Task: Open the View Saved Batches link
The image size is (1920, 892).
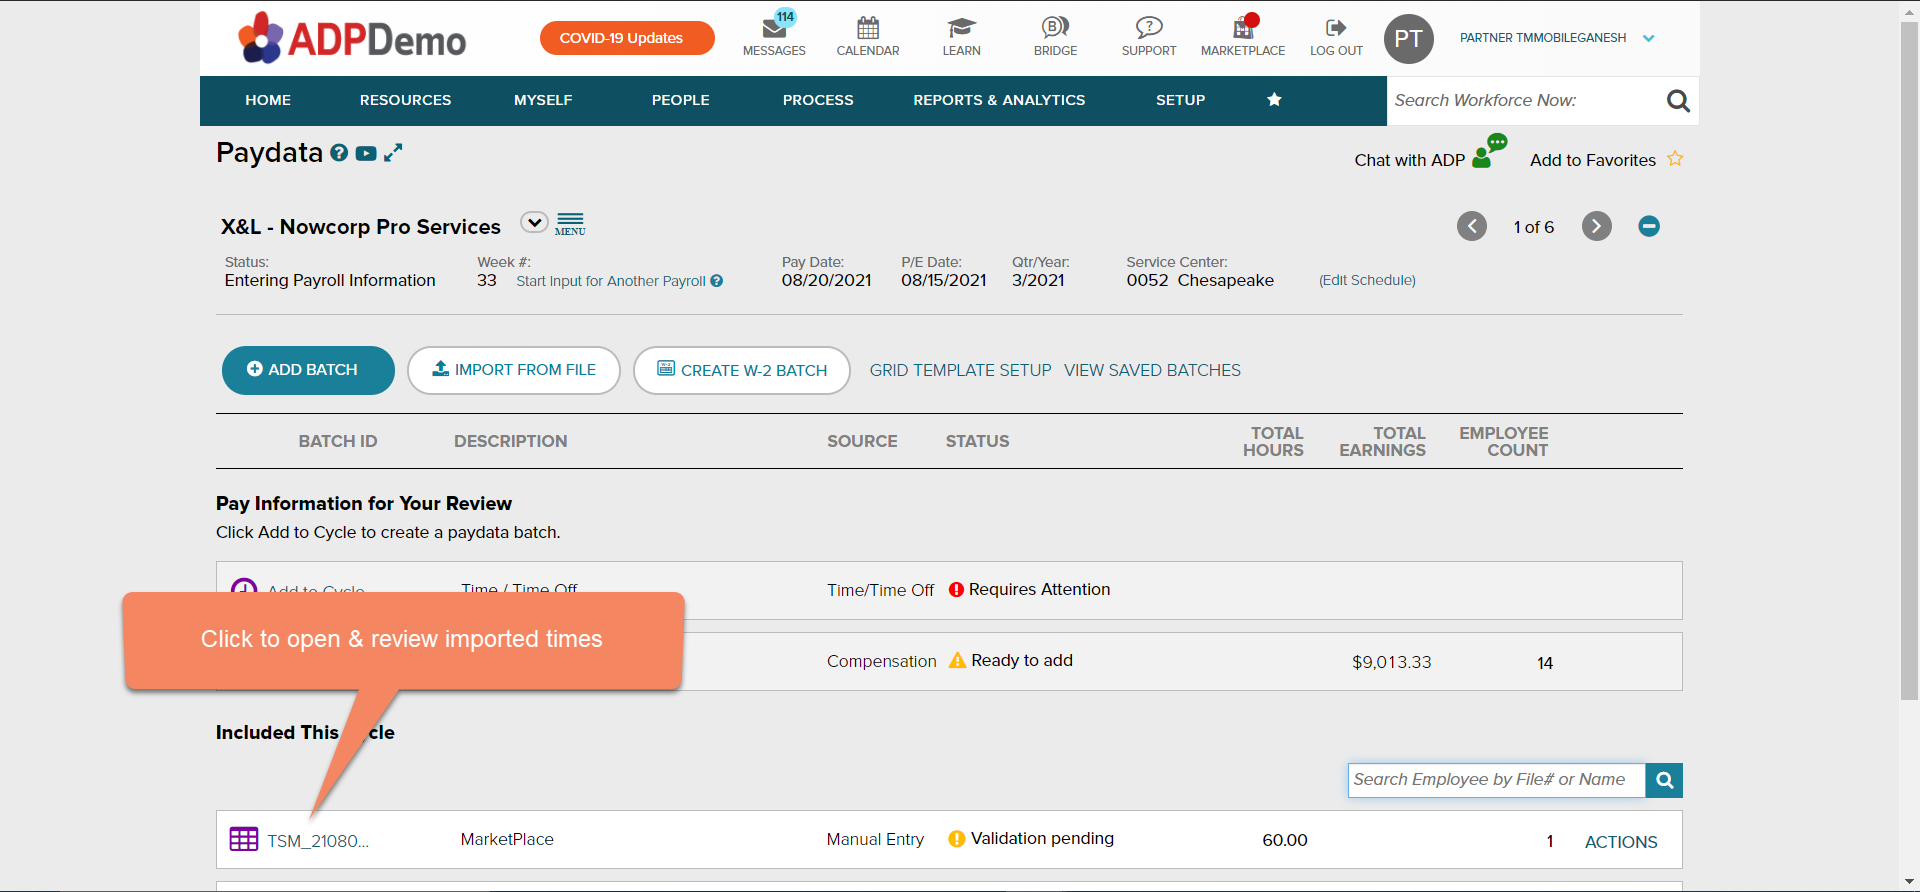Action: [x=1152, y=370]
